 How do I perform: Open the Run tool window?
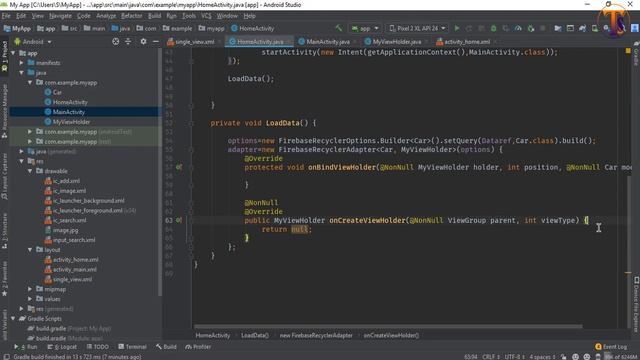pos(25,347)
